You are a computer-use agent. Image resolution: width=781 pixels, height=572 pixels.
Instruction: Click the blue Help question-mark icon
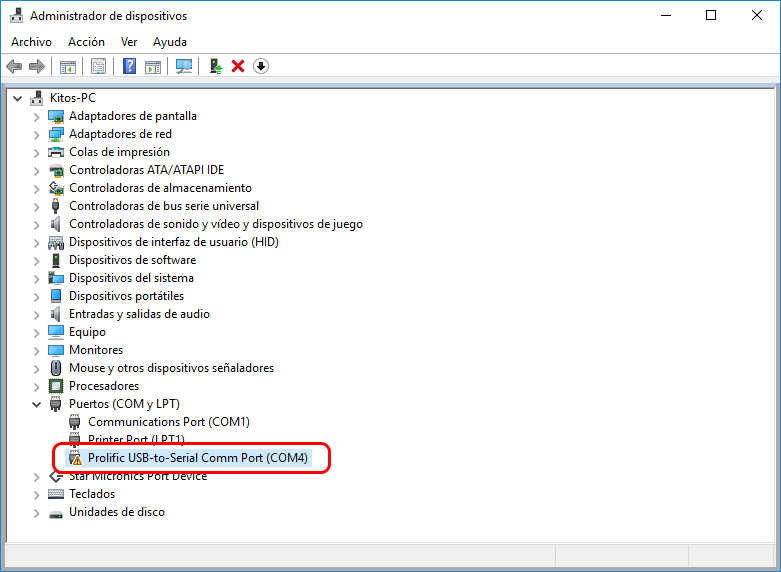[x=130, y=66]
